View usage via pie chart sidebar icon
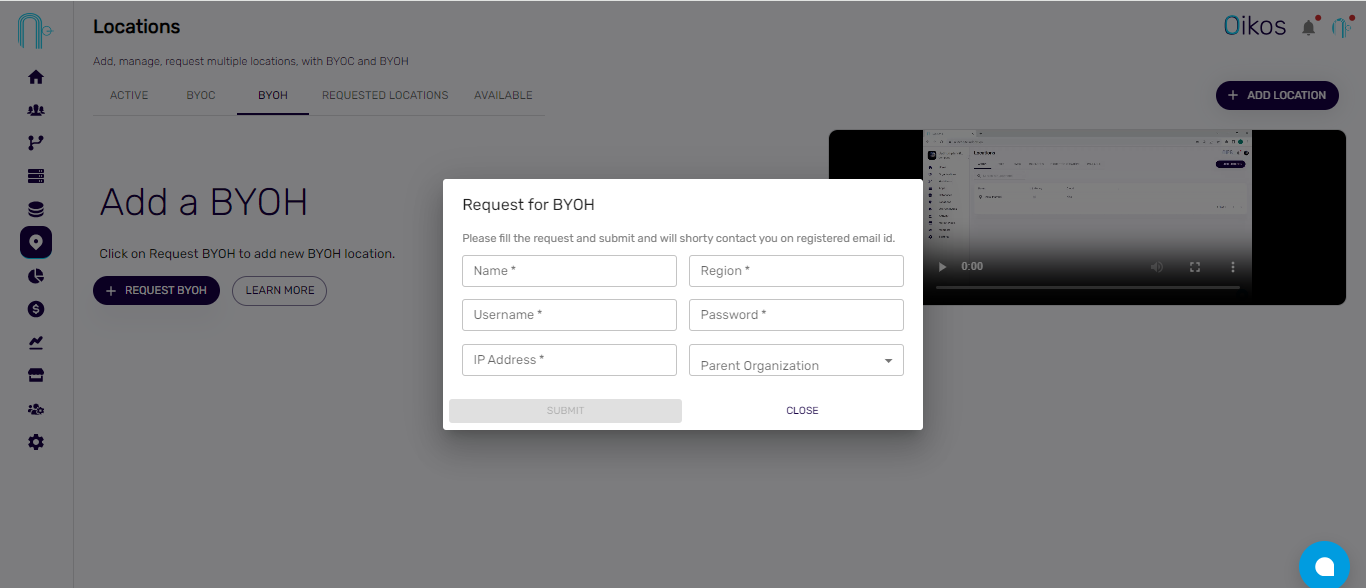Image resolution: width=1366 pixels, height=588 pixels. click(x=35, y=275)
